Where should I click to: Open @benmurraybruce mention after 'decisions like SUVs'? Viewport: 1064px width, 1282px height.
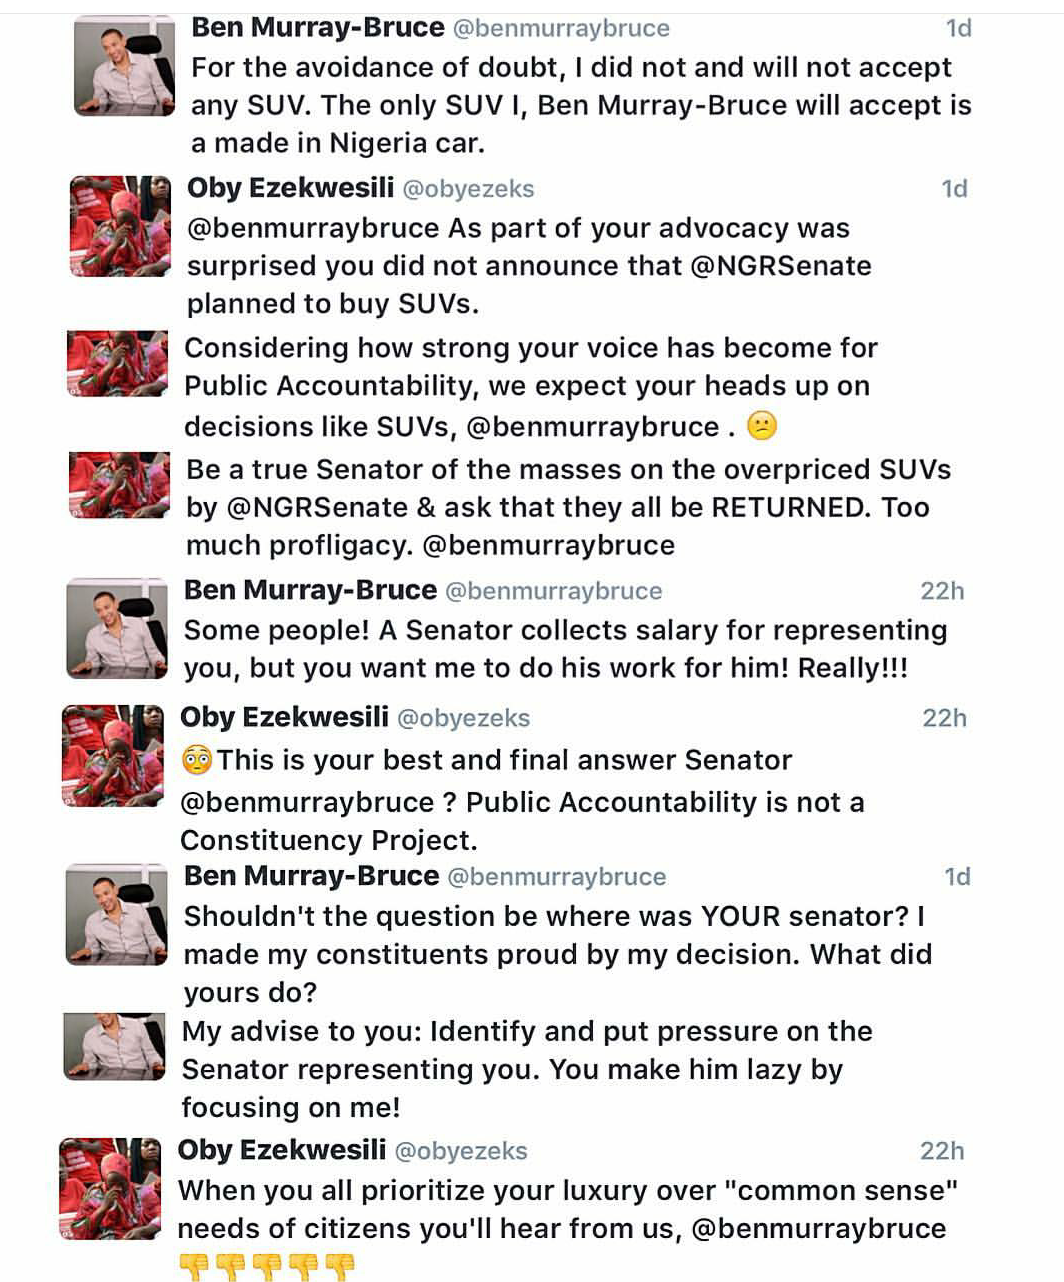coord(592,427)
